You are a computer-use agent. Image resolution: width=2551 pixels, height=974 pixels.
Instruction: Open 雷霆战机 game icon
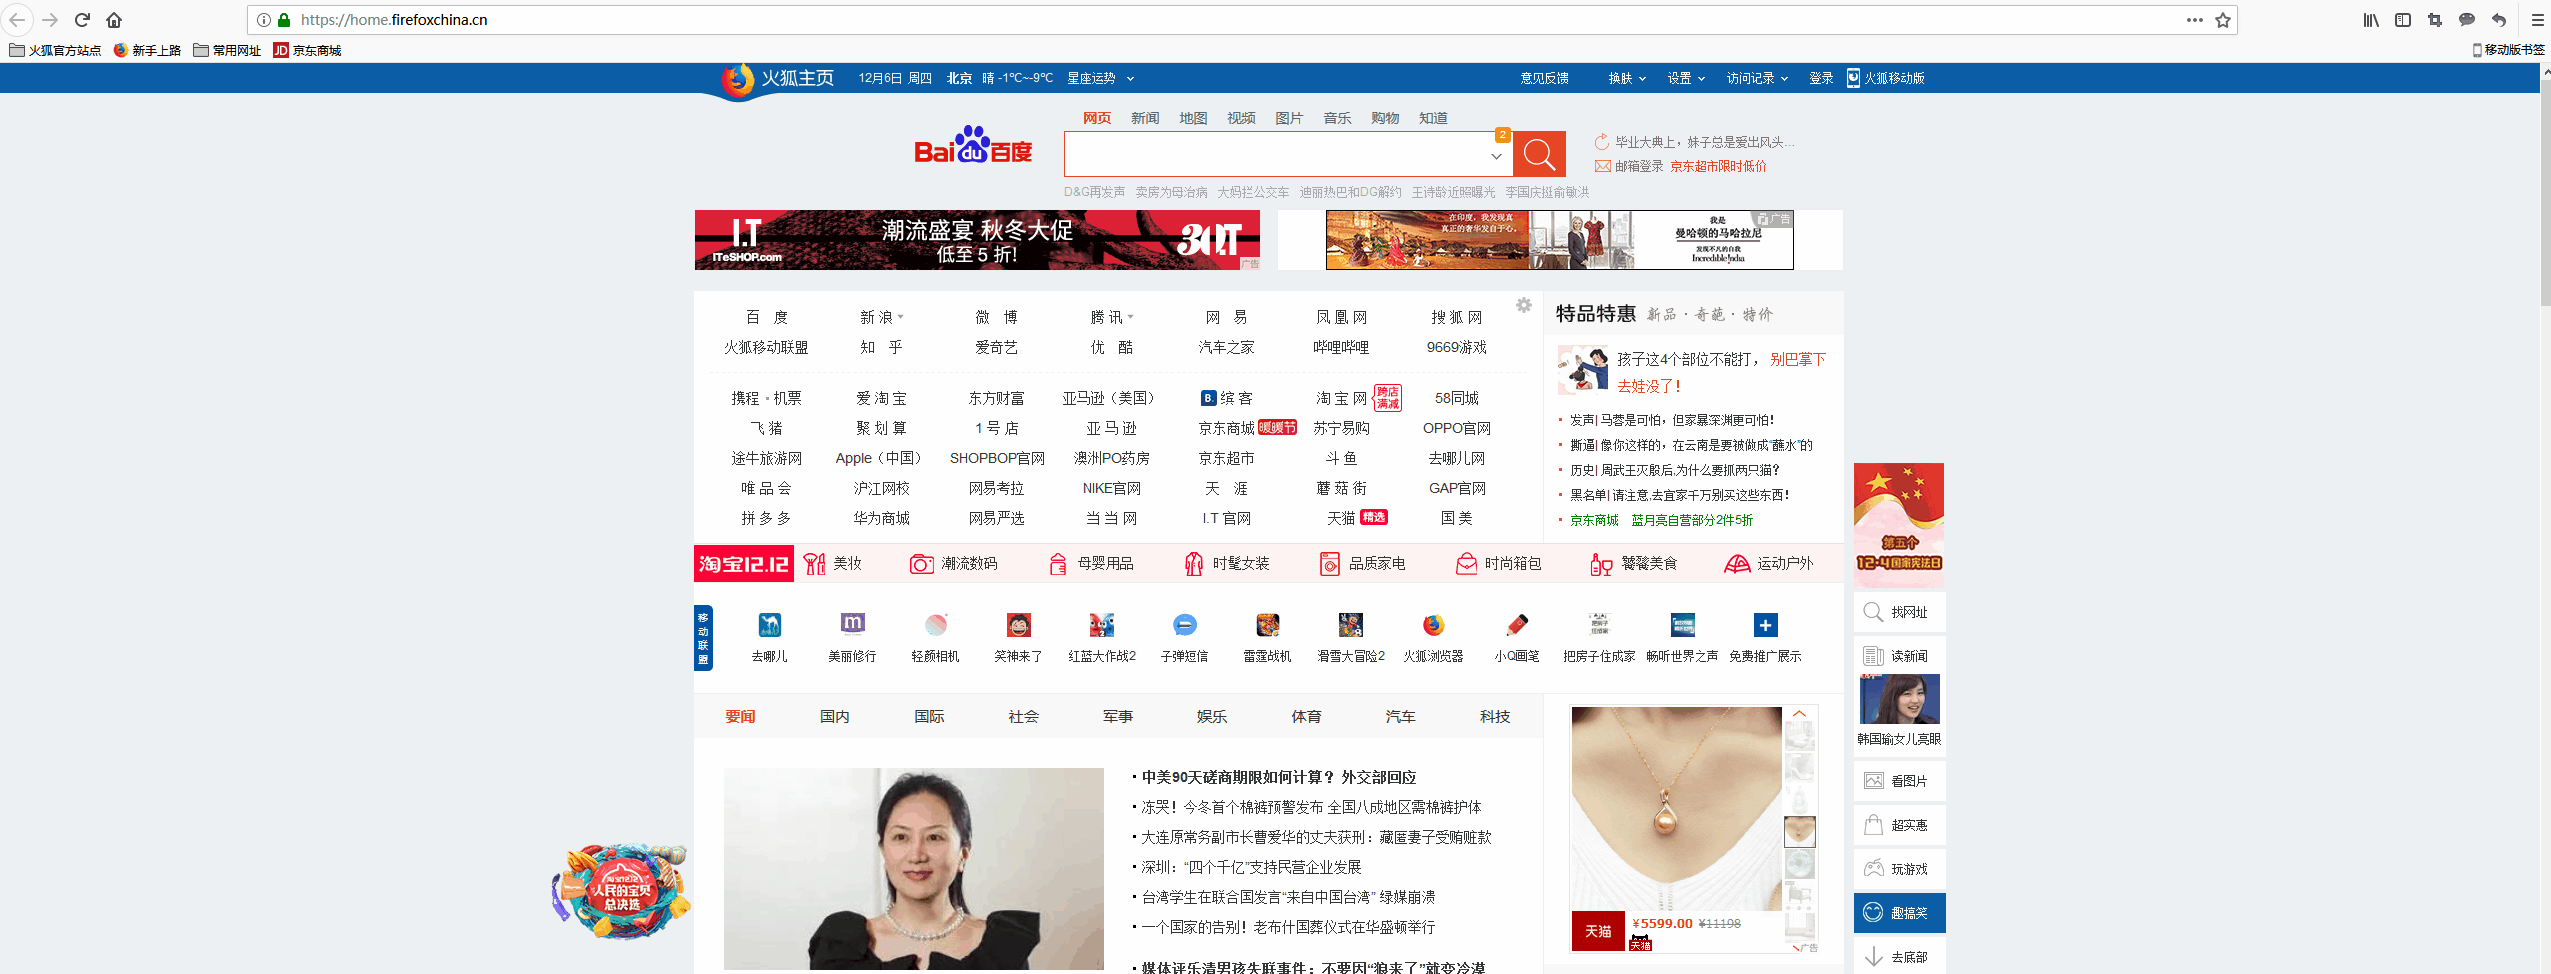coord(1268,625)
